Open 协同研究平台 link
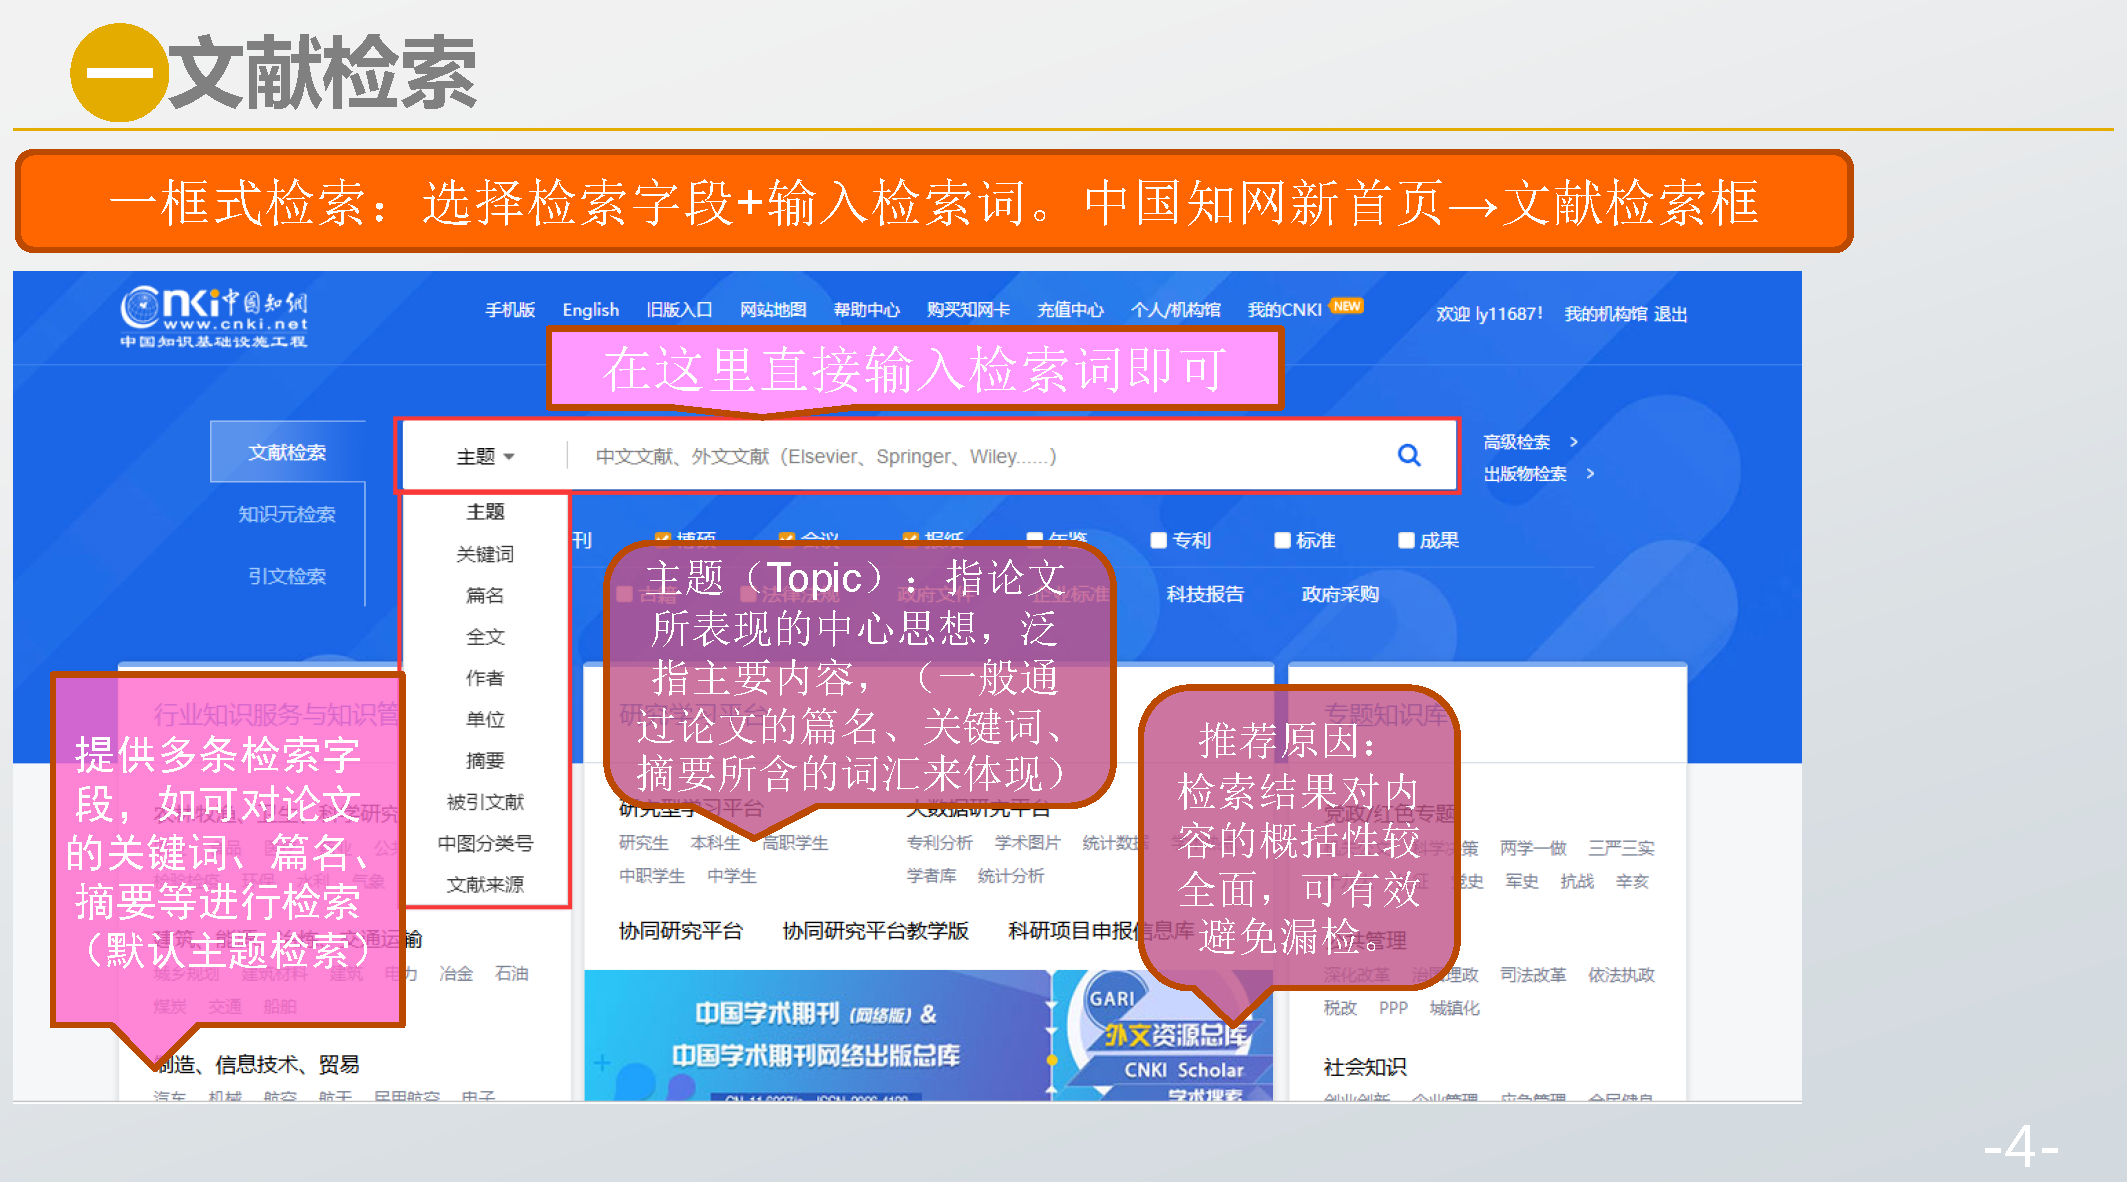 pos(681,931)
